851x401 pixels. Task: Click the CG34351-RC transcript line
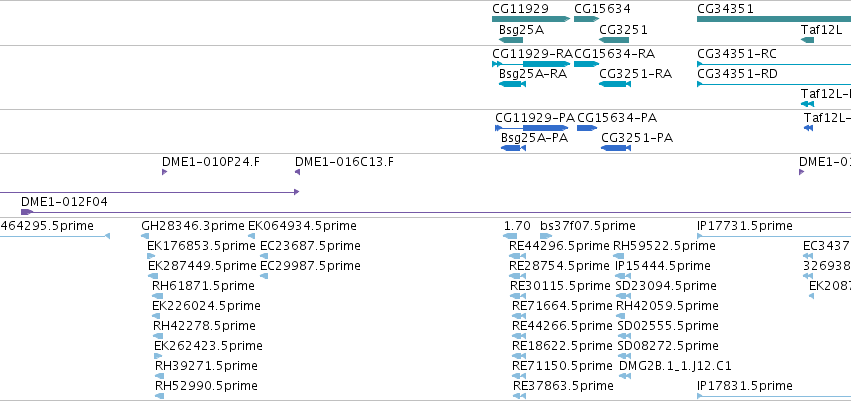(774, 64)
